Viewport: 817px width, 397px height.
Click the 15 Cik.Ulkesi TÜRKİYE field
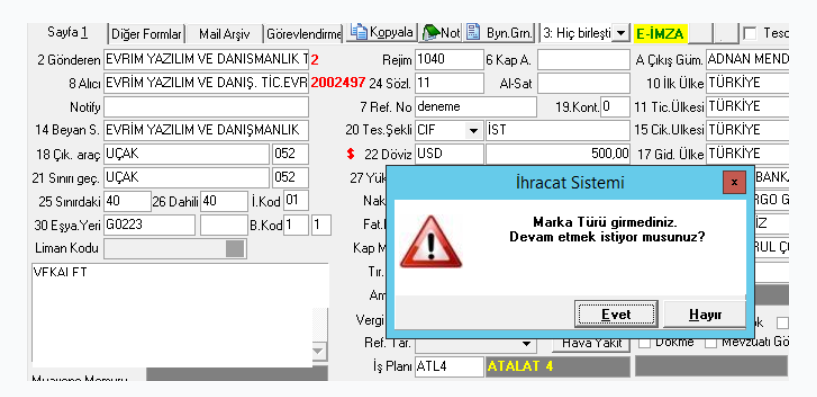pyautogui.click(x=747, y=130)
